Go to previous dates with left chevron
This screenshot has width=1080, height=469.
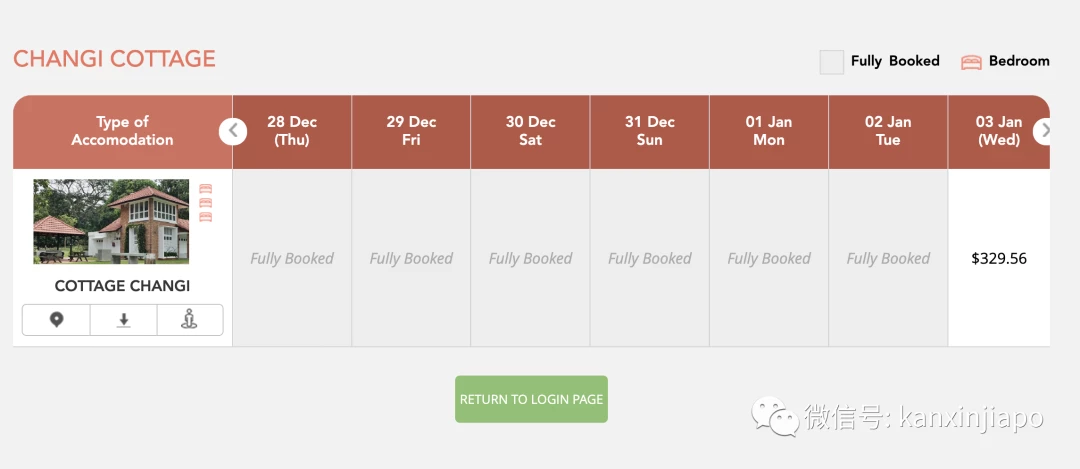click(233, 131)
